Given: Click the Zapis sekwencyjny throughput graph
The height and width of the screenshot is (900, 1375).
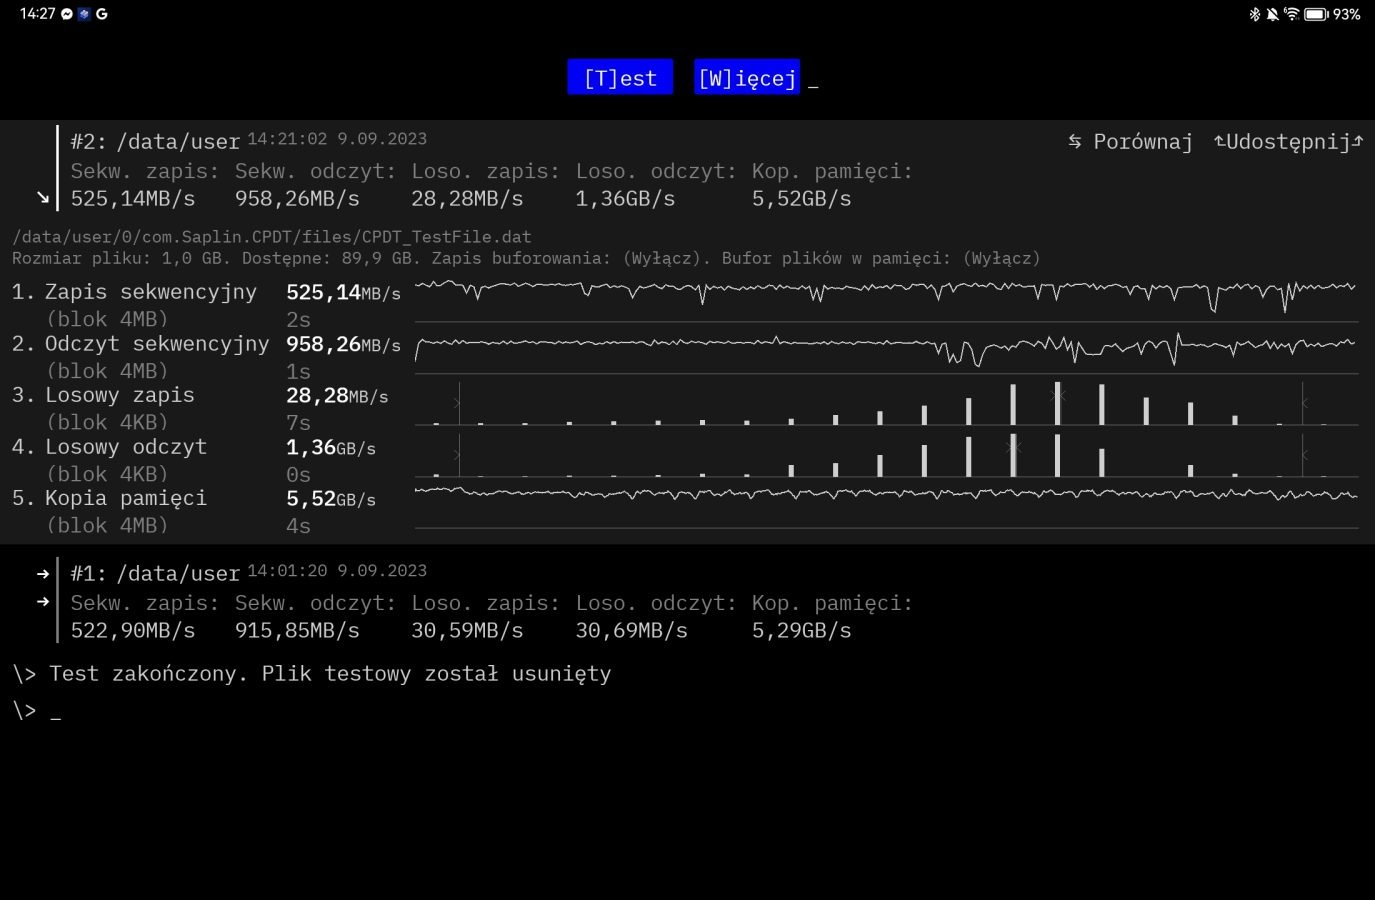Looking at the screenshot, I should (885, 294).
